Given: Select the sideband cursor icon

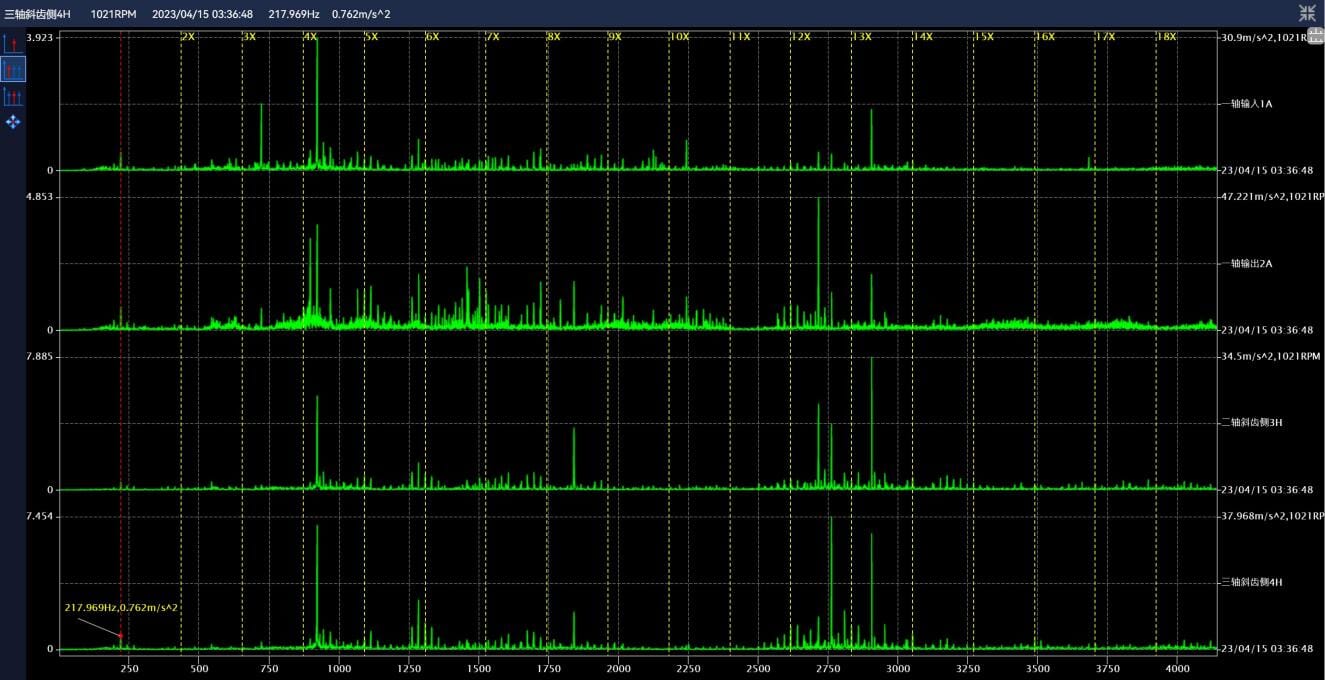Looking at the screenshot, I should pos(12,96).
